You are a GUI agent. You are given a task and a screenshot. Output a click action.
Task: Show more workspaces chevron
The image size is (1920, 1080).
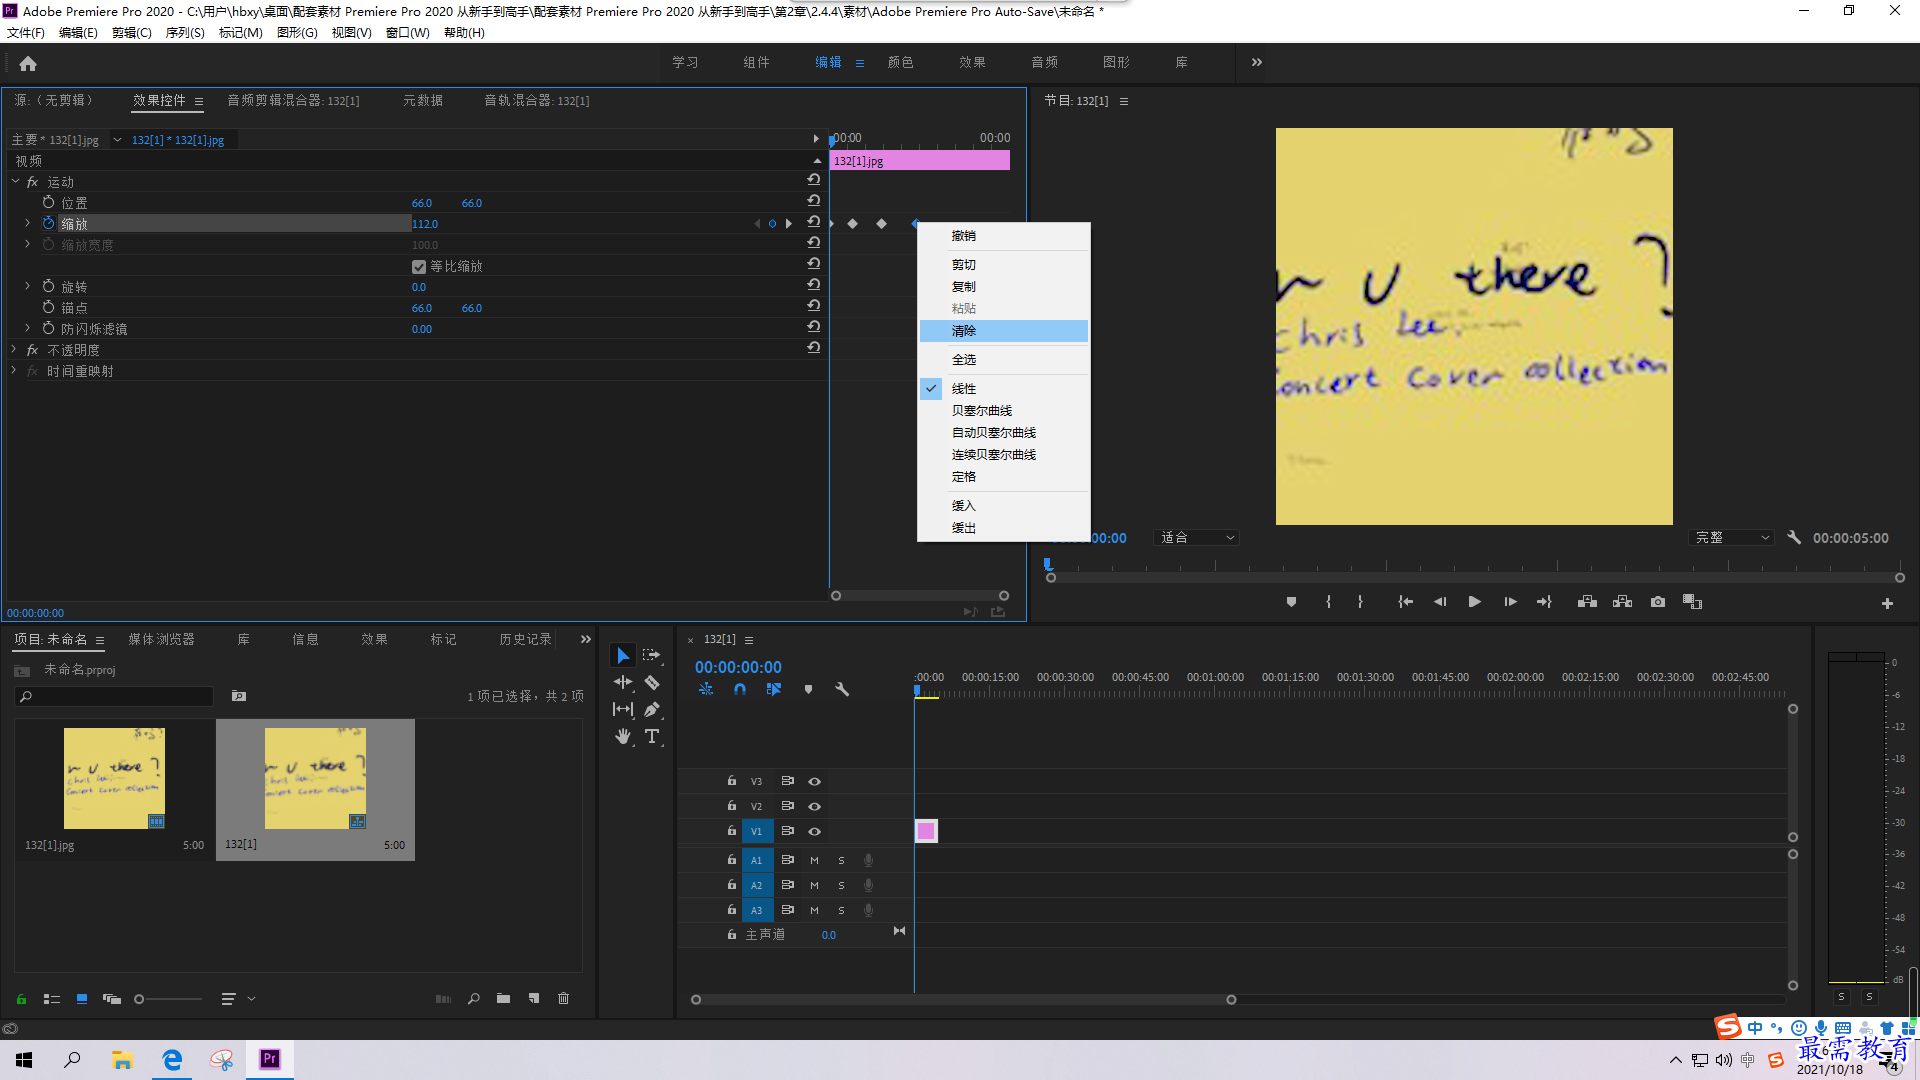pyautogui.click(x=1257, y=62)
